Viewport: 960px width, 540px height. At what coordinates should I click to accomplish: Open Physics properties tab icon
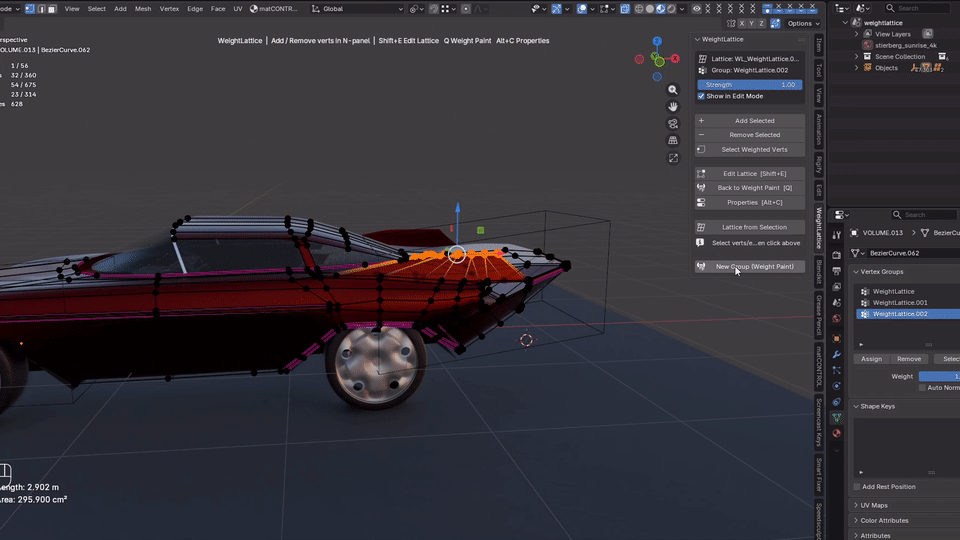coord(837,386)
